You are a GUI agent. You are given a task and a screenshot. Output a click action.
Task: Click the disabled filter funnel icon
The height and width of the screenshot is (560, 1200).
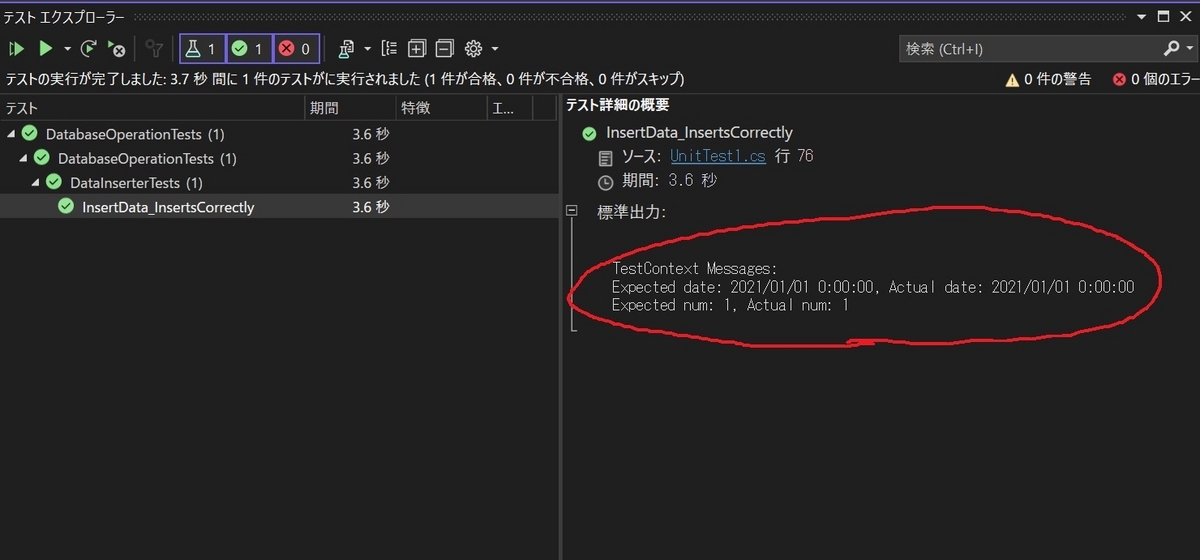click(x=154, y=48)
